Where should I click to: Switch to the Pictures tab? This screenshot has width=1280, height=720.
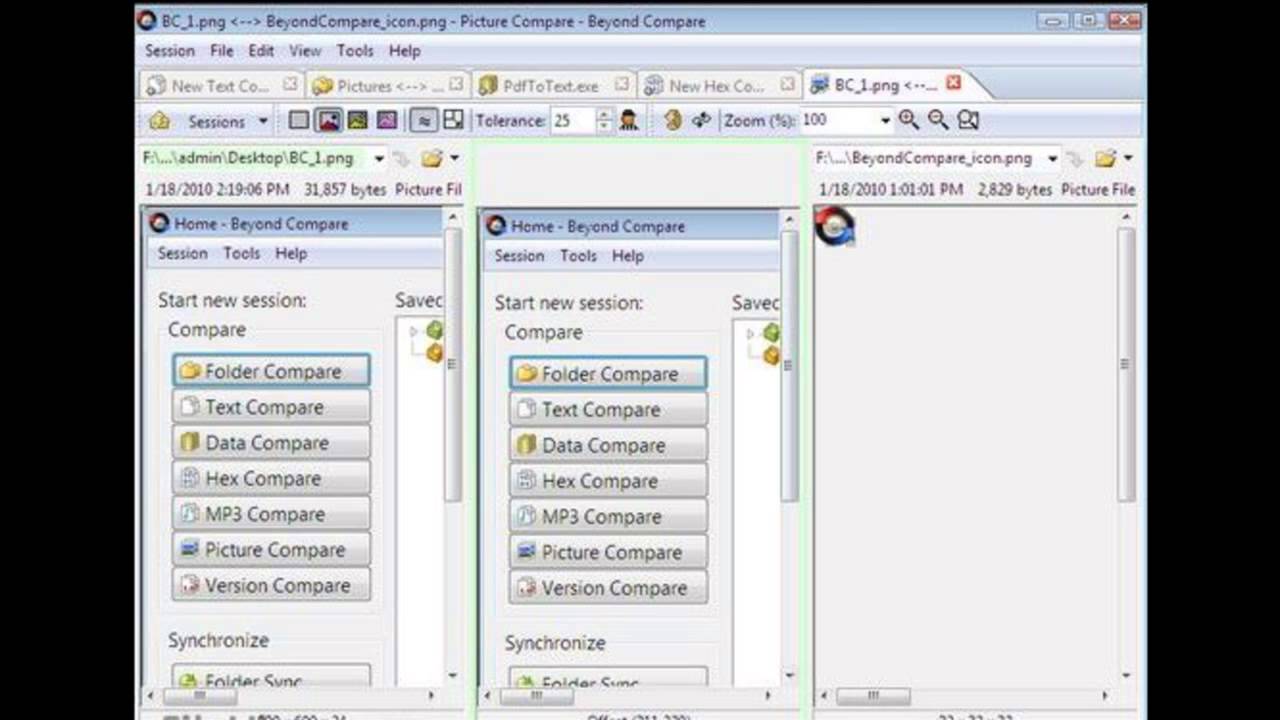[387, 85]
